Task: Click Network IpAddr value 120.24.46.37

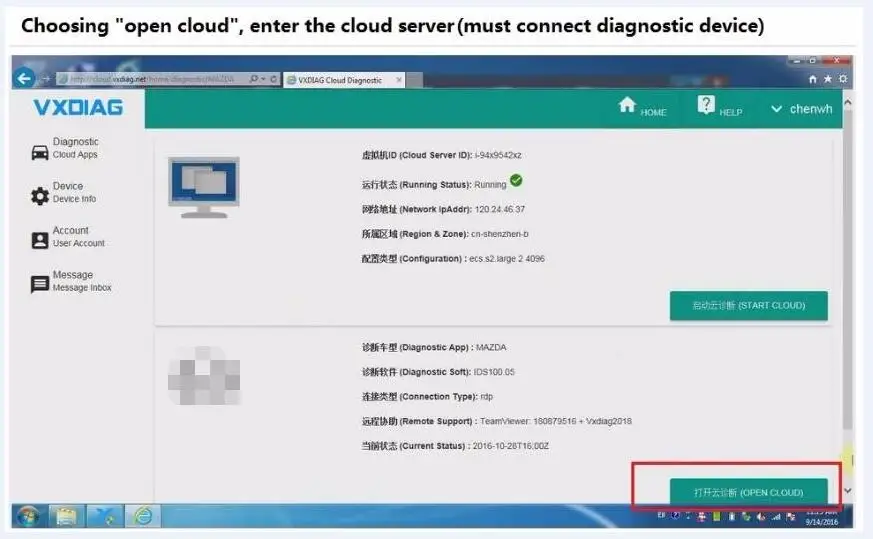Action: click(x=500, y=209)
